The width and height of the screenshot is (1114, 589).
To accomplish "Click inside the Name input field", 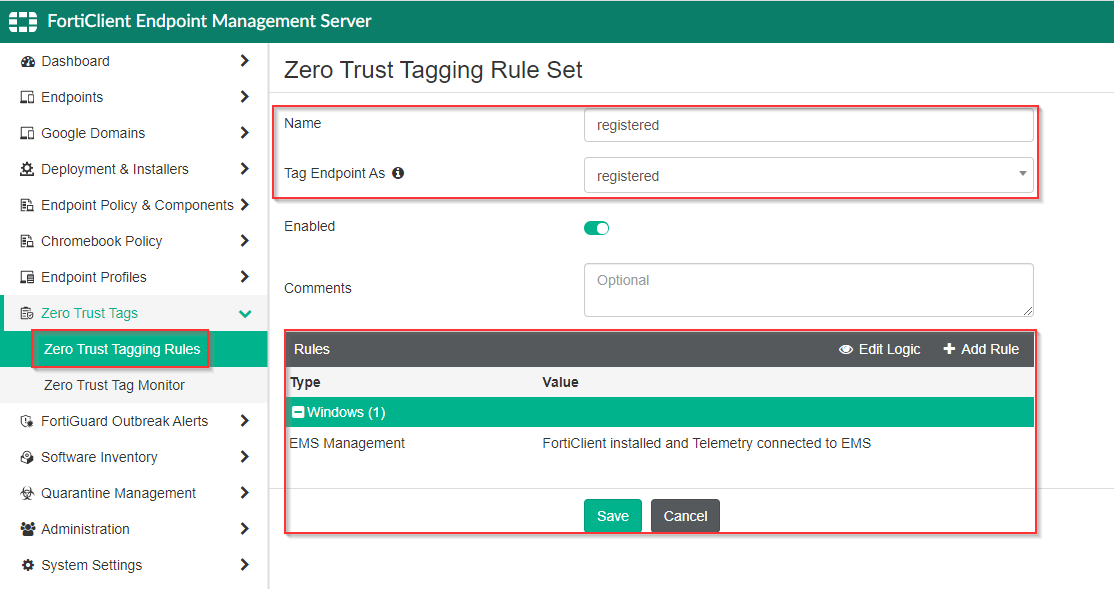I will [x=808, y=125].
